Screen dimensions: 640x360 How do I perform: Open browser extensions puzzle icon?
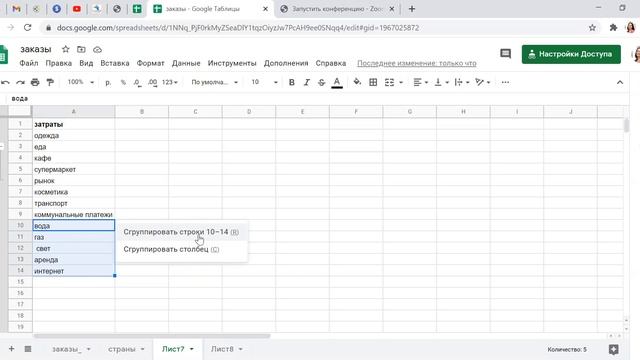613,28
